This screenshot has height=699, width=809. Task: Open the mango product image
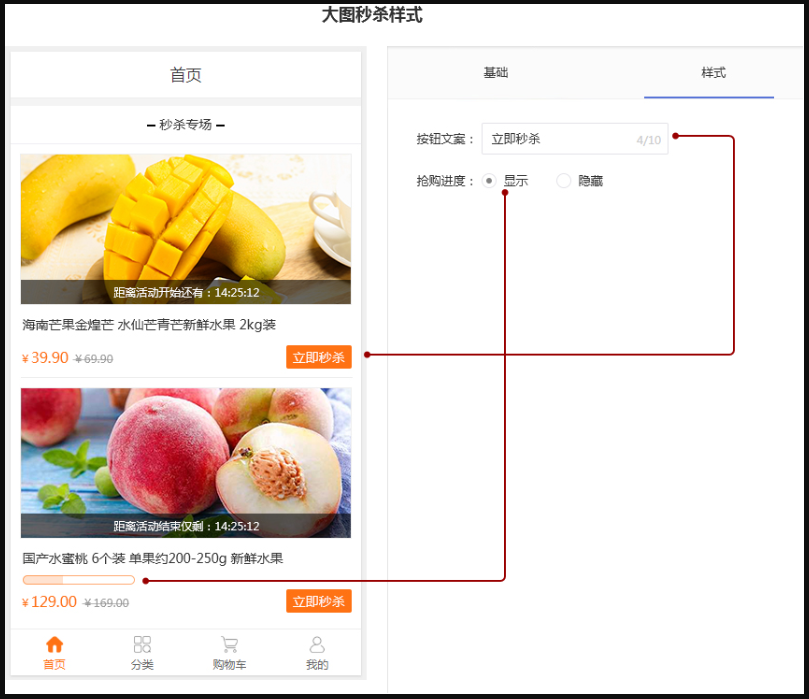pos(186,229)
